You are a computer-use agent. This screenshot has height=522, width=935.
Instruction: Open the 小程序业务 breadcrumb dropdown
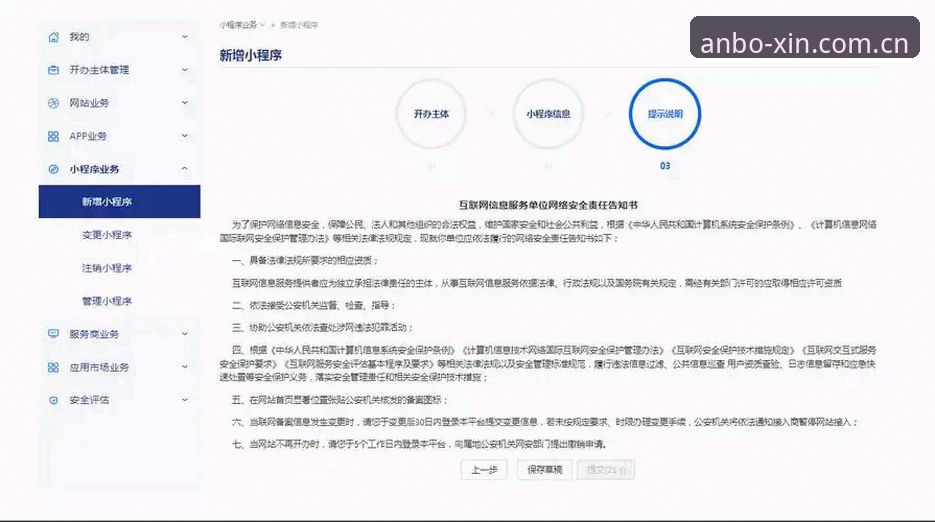click(242, 25)
